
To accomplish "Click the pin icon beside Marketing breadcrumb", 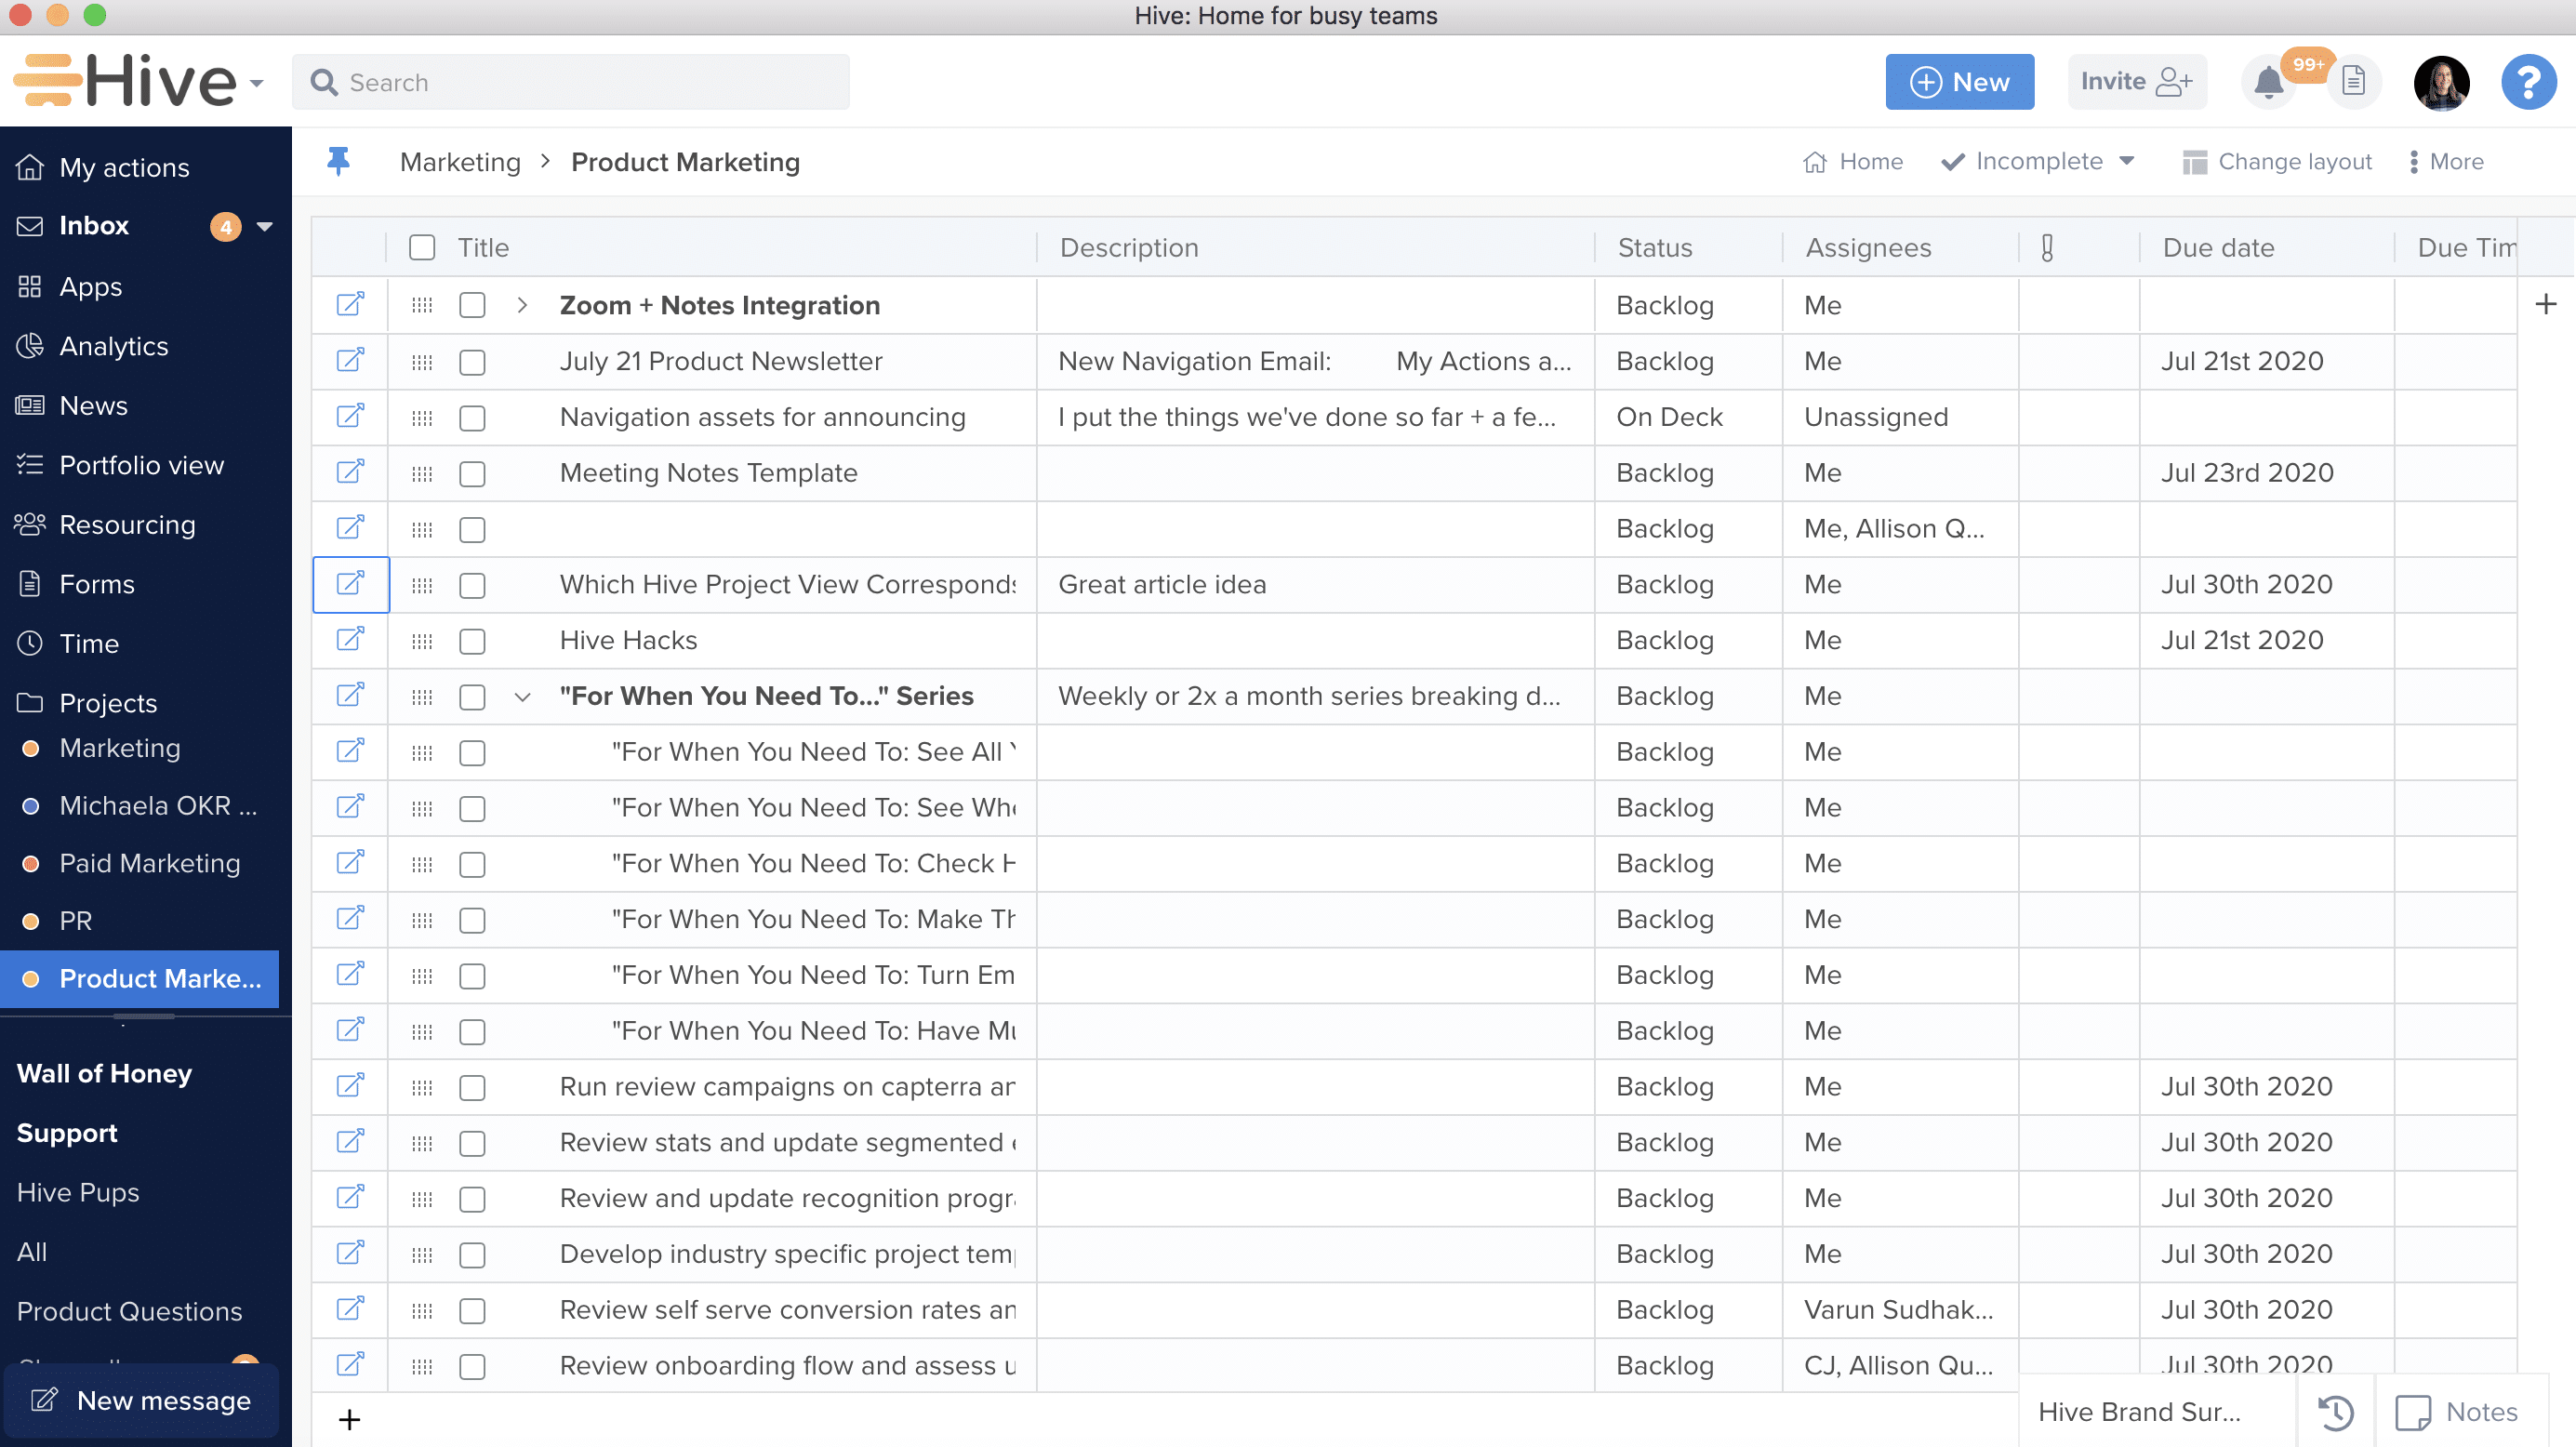I will click(x=339, y=161).
